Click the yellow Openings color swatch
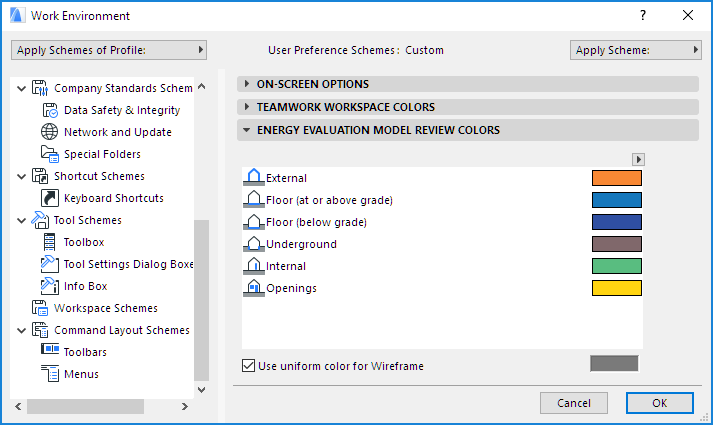Viewport: 713px width, 425px height. 616,288
